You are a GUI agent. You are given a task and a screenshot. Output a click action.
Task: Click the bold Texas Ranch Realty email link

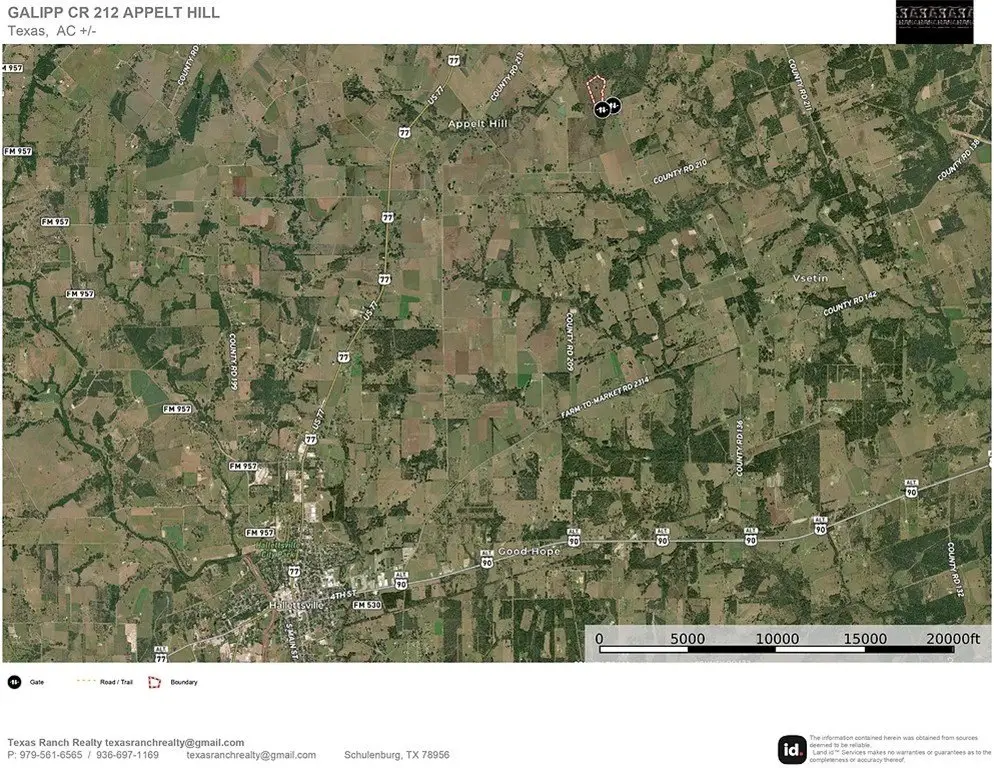pyautogui.click(x=175, y=742)
